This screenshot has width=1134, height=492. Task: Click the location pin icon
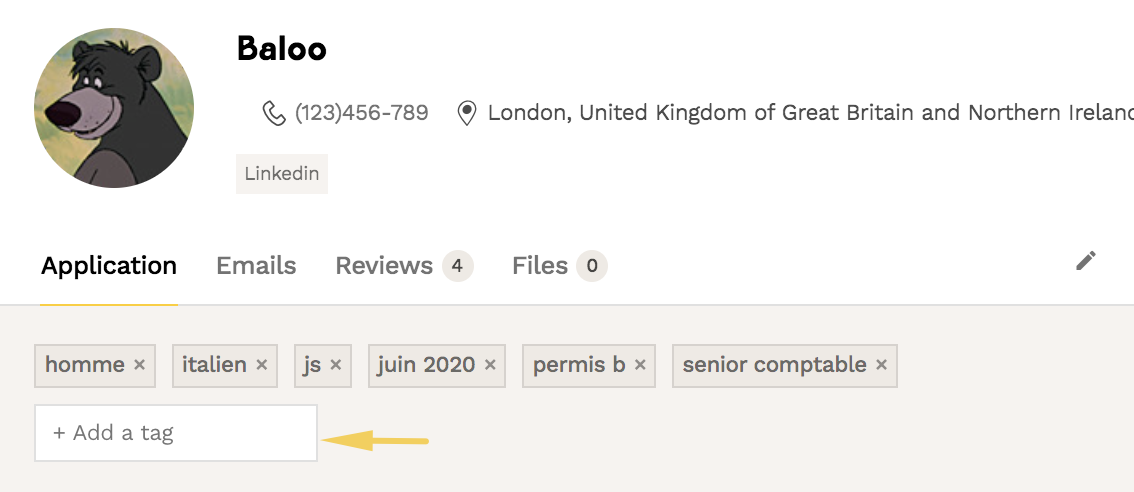tap(467, 114)
